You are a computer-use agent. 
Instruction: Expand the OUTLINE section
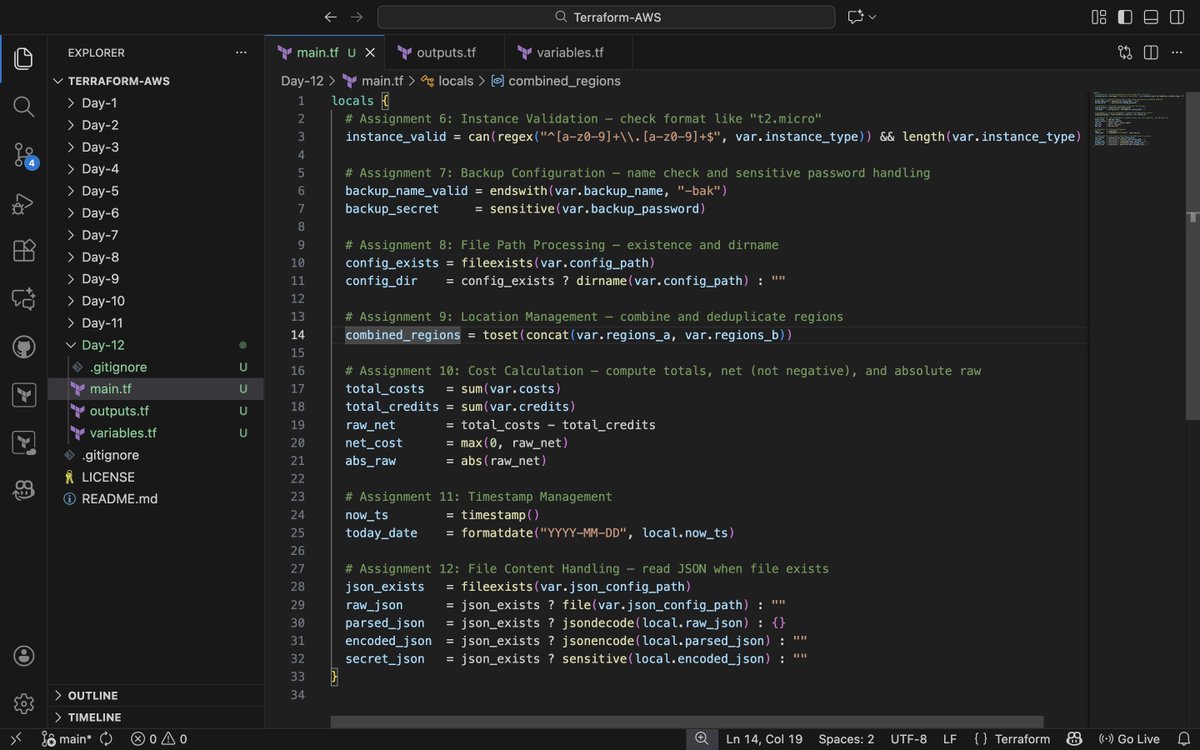pos(156,695)
